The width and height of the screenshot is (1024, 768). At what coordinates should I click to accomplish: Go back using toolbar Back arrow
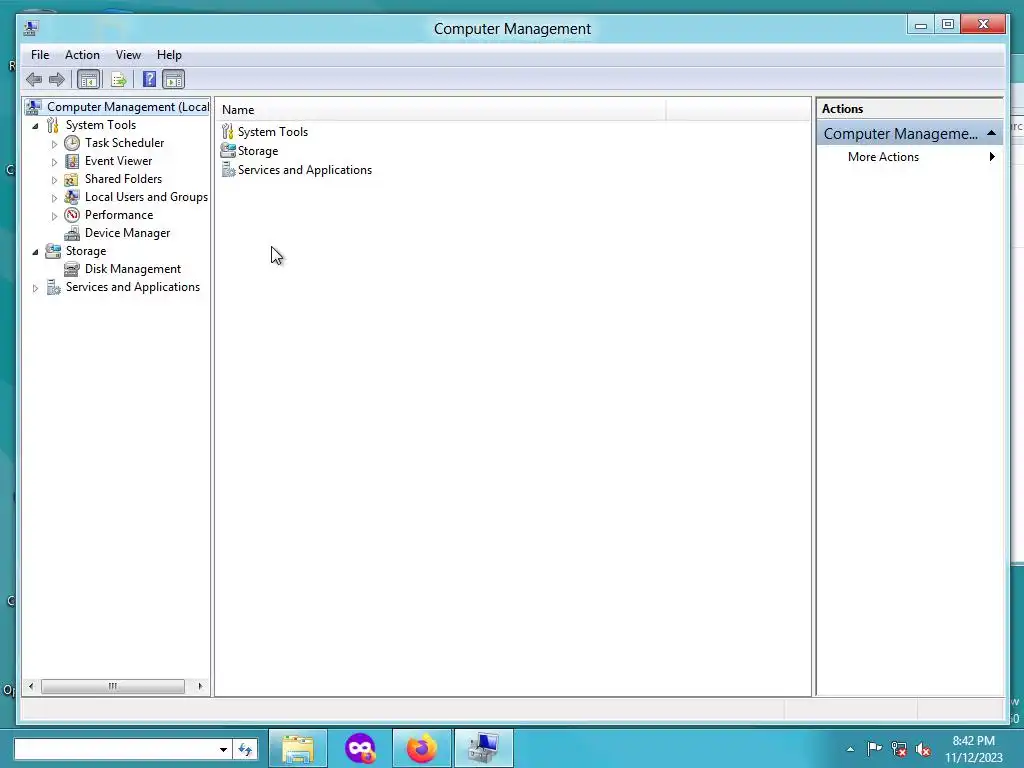pyautogui.click(x=34, y=80)
